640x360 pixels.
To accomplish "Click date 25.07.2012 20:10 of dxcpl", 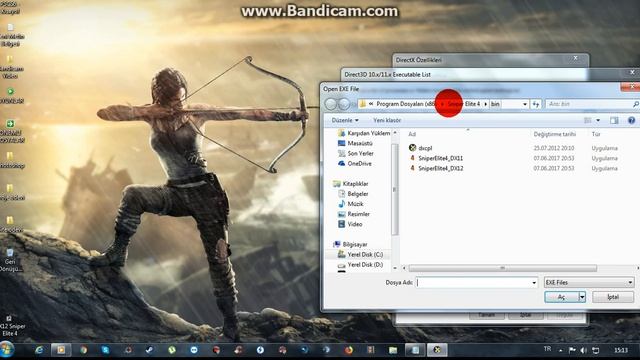I will 553,148.
